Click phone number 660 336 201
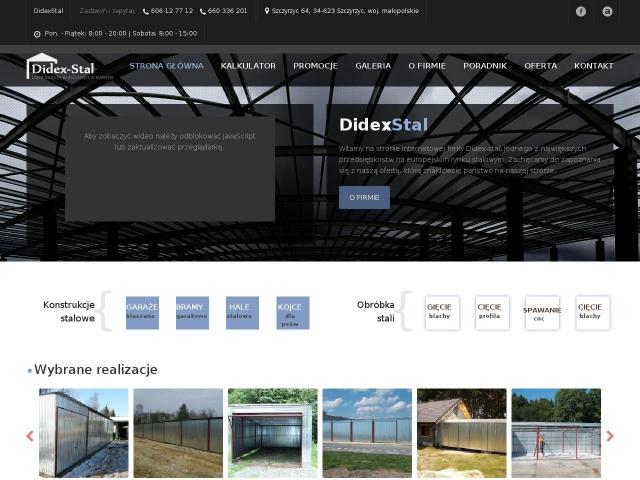 [227, 11]
